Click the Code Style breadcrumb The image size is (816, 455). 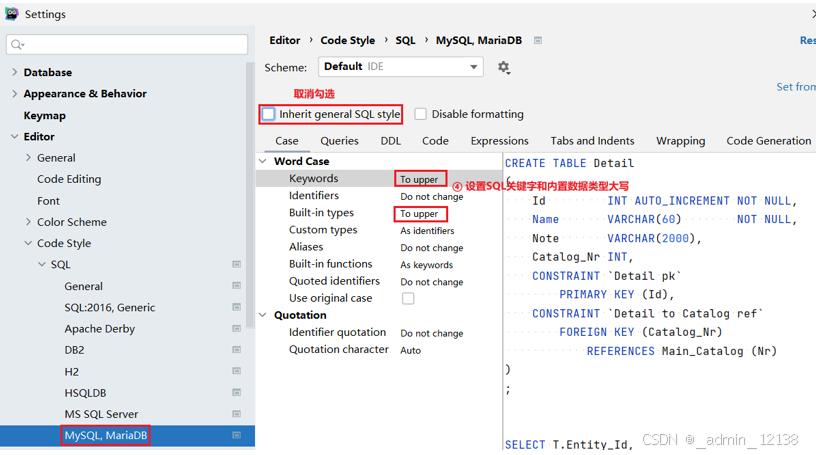(348, 40)
